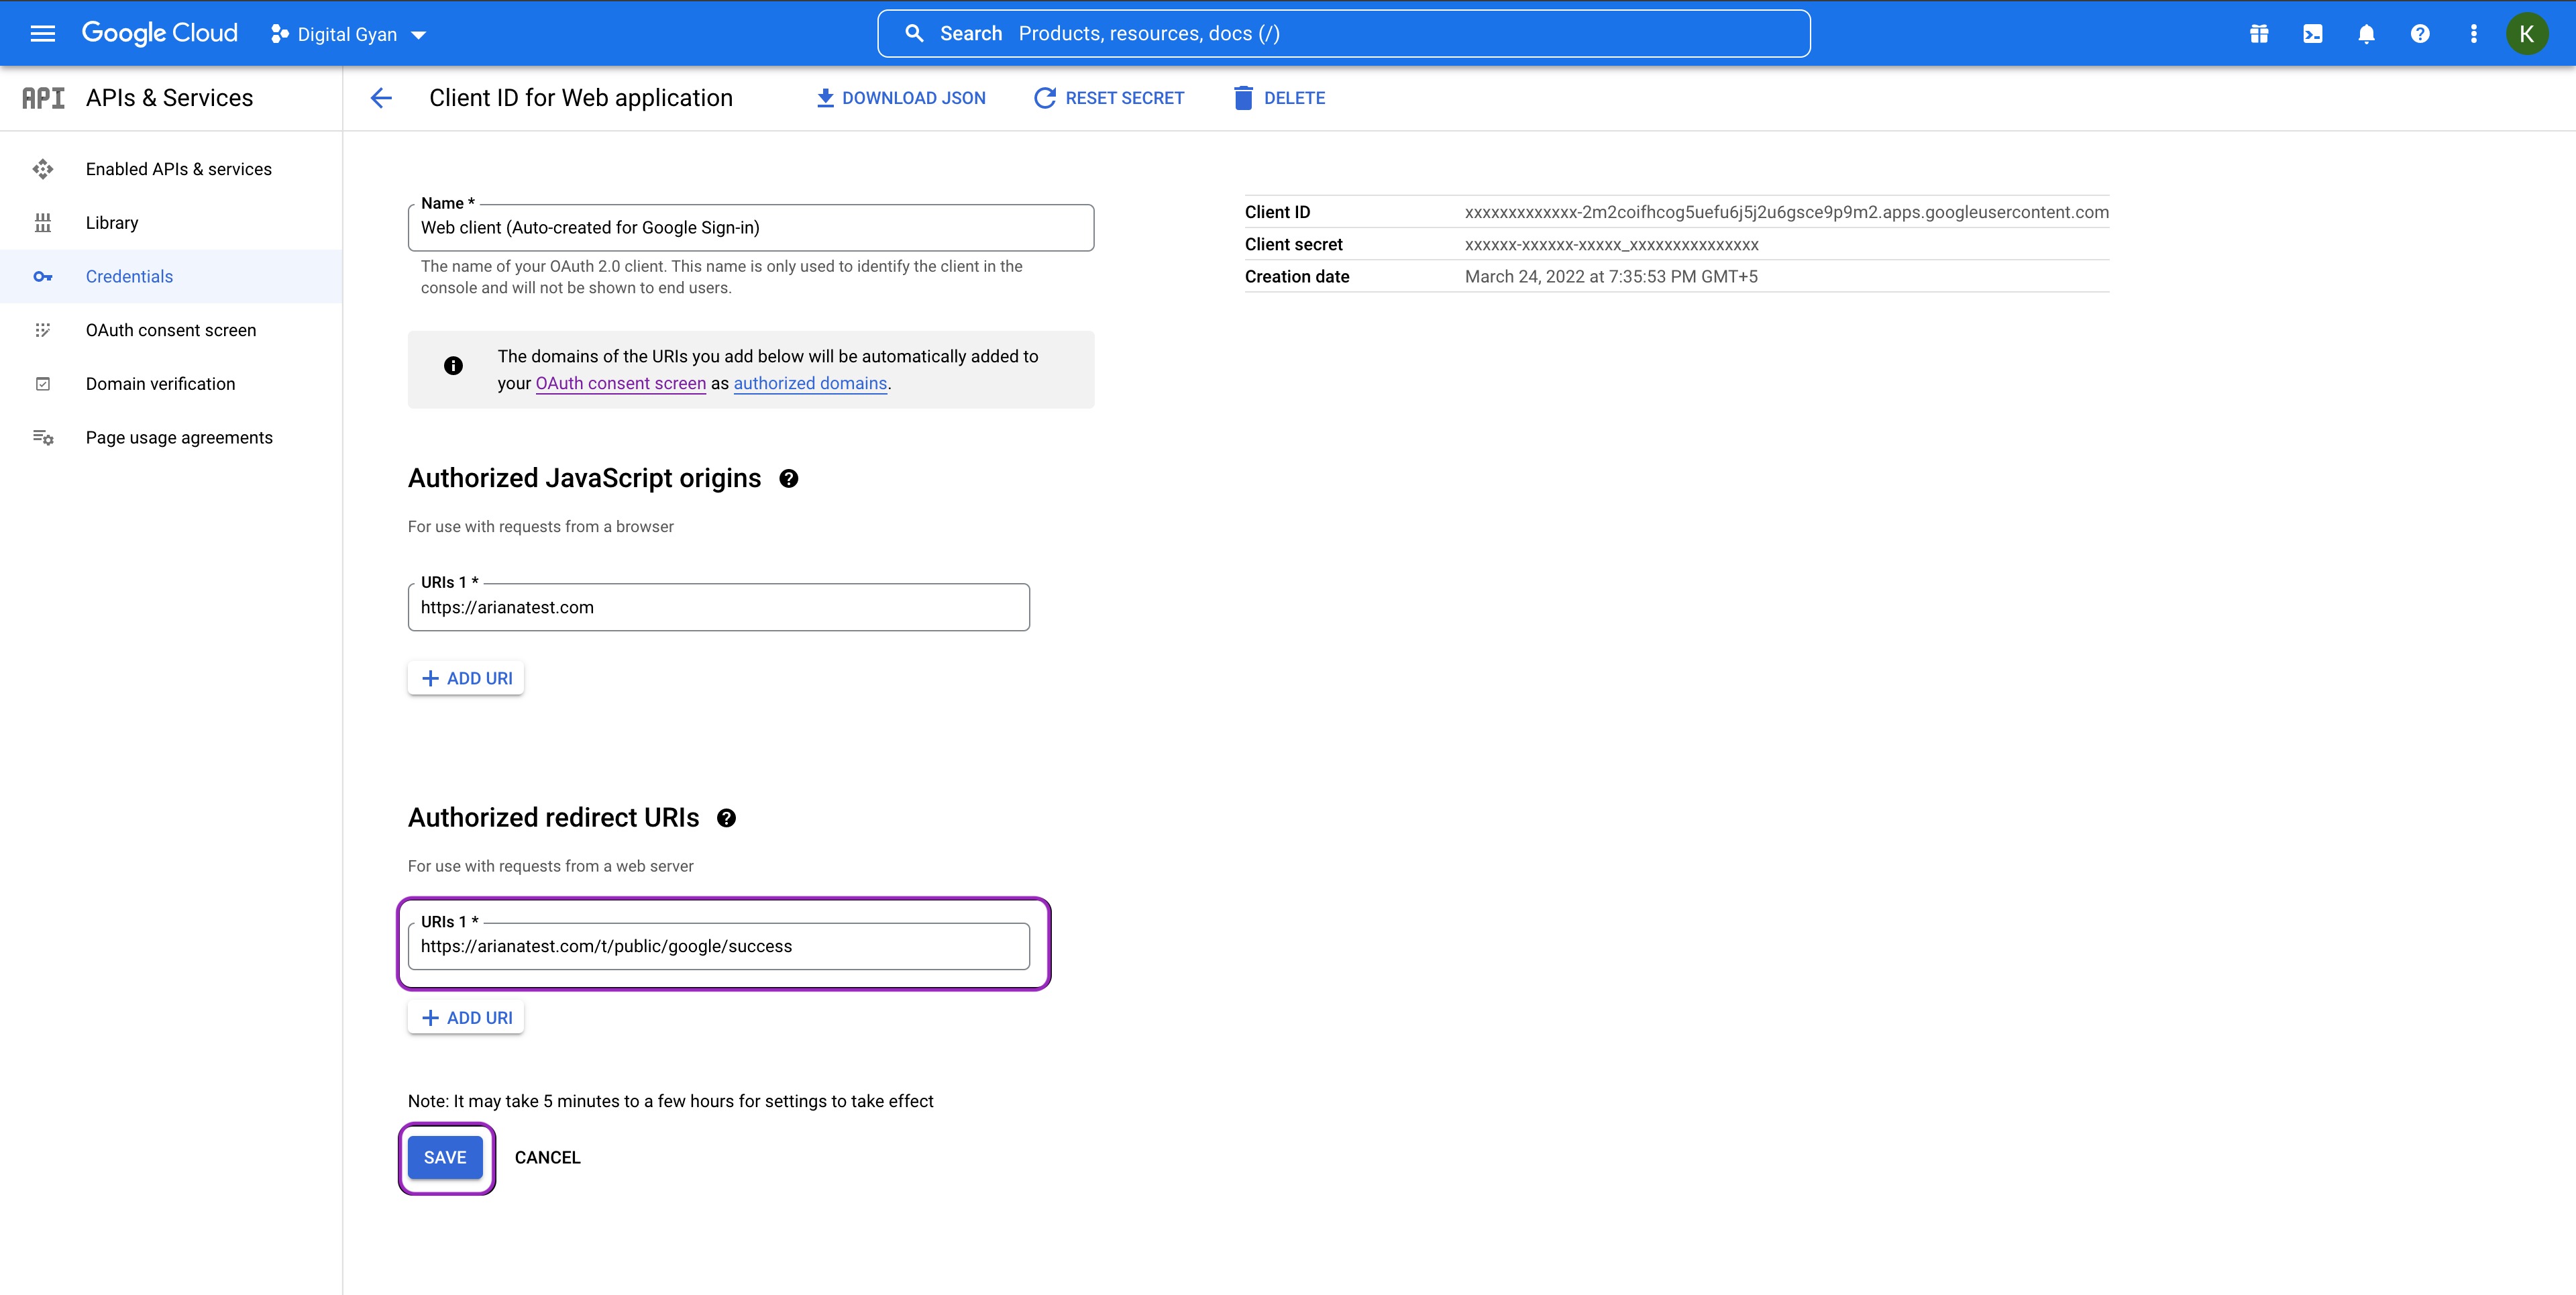2576x1295 pixels.
Task: Expand the Digital Gyan project selector
Action: tap(348, 35)
